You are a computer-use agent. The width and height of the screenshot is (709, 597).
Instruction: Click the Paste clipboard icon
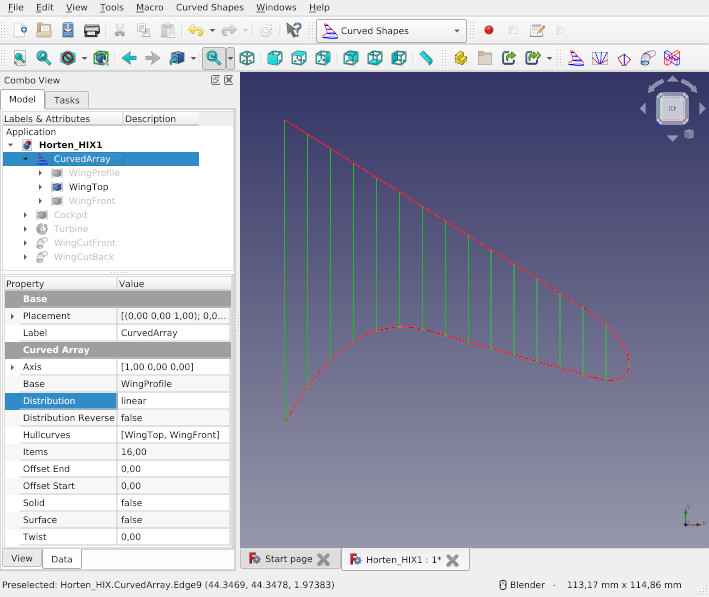pos(168,30)
